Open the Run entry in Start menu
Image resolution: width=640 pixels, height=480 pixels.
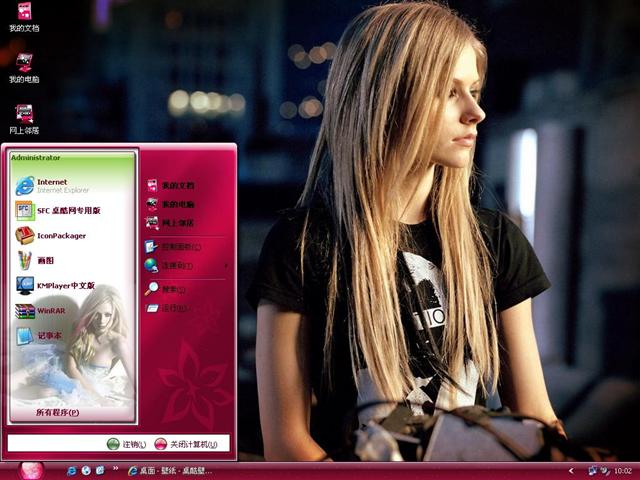[167, 308]
